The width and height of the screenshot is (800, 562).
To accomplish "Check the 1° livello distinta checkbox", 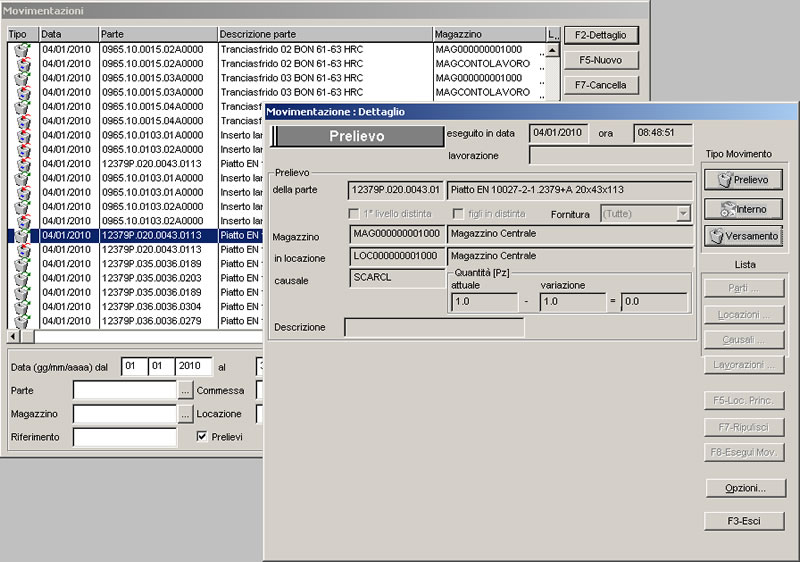I will pos(354,213).
